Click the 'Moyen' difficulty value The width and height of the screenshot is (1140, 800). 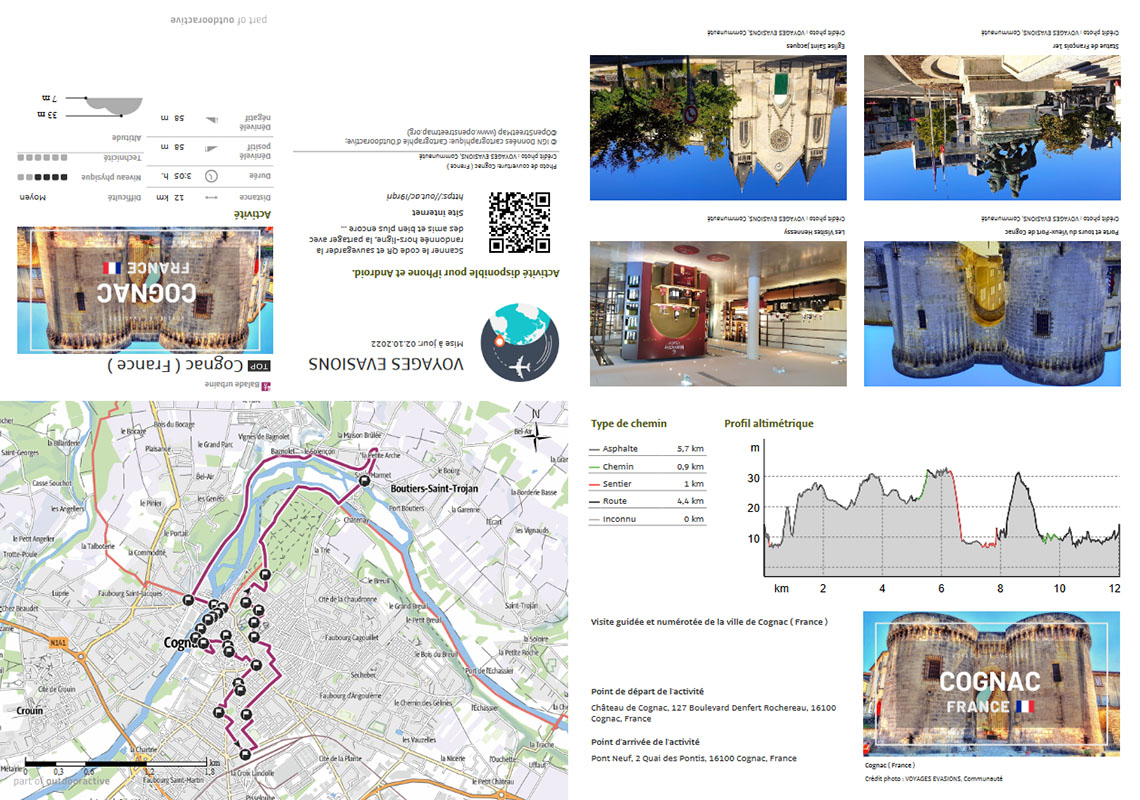32,197
